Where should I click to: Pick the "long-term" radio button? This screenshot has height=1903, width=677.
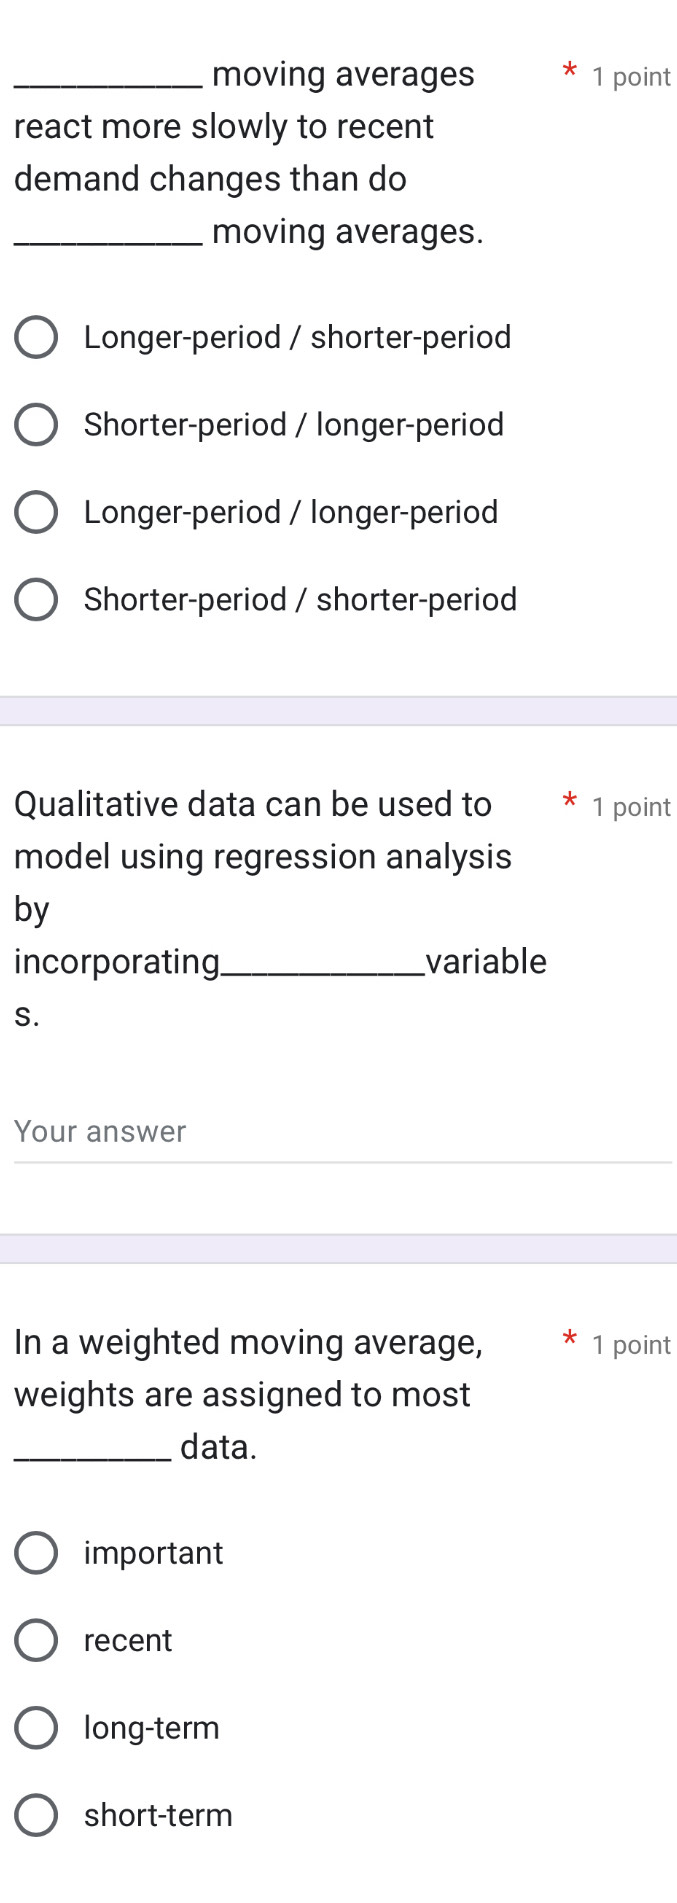pyautogui.click(x=36, y=1728)
